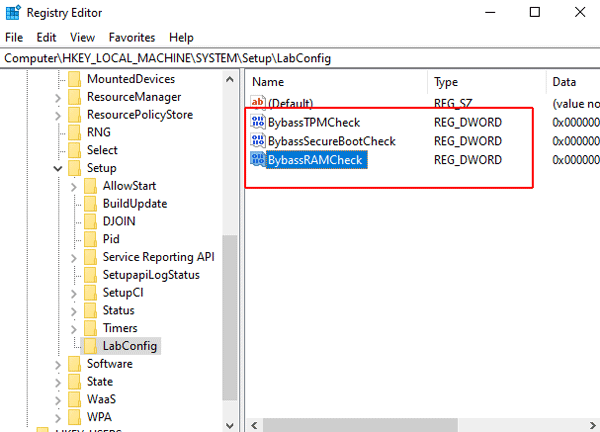The height and width of the screenshot is (432, 600).
Task: Click the values pane scroll right arrow
Action: 593,425
